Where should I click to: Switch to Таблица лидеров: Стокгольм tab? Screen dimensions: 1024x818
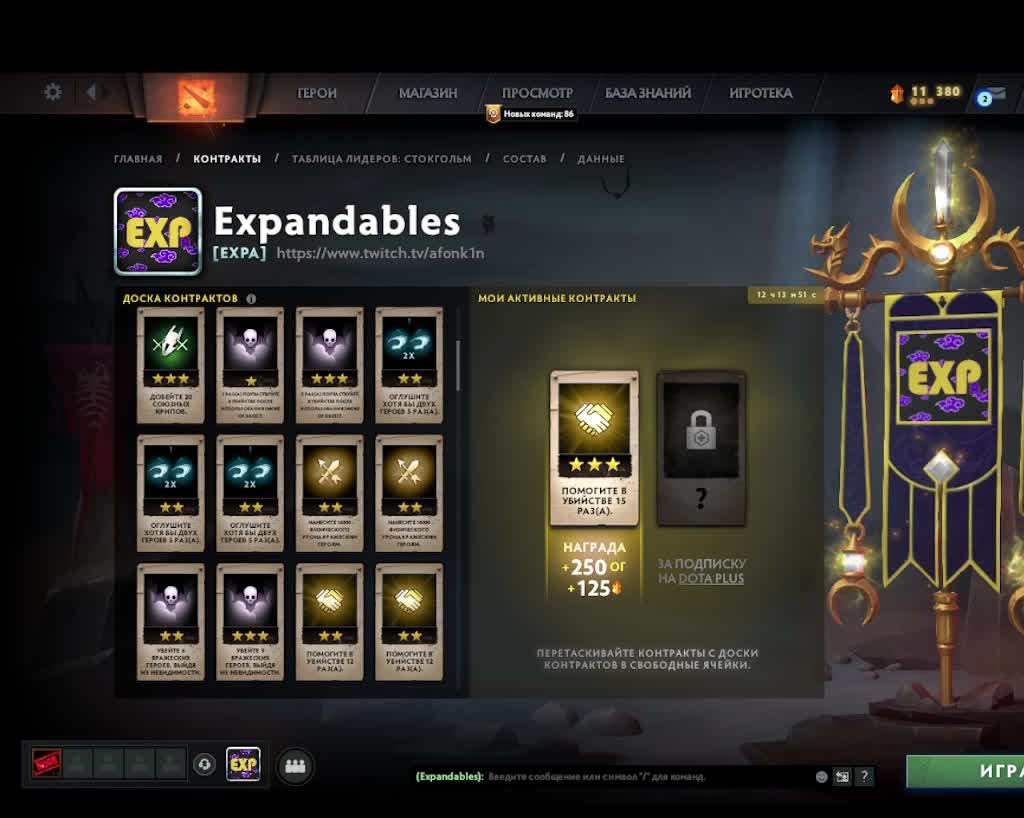click(381, 159)
